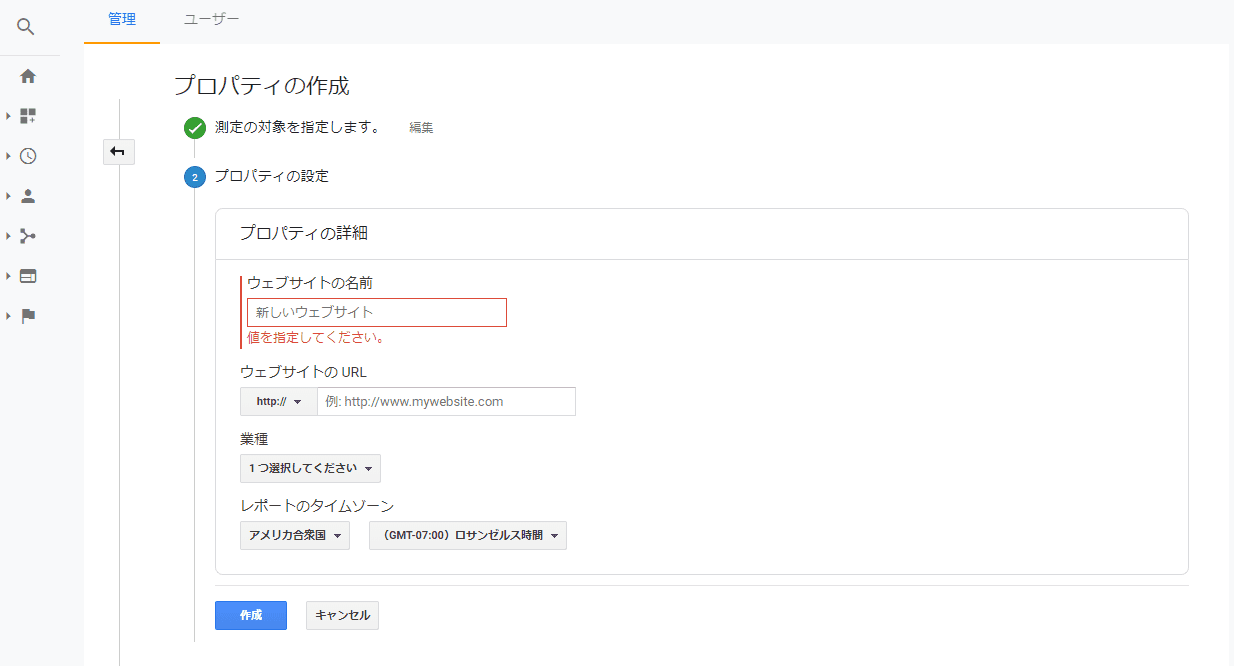Open the Conversions flag icon in the sidebar

(28, 316)
